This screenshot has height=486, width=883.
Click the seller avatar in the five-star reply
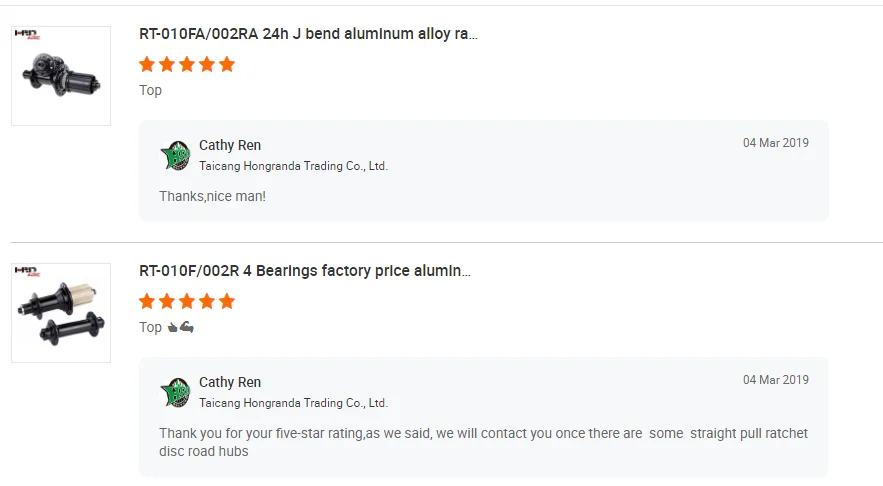[x=175, y=392]
